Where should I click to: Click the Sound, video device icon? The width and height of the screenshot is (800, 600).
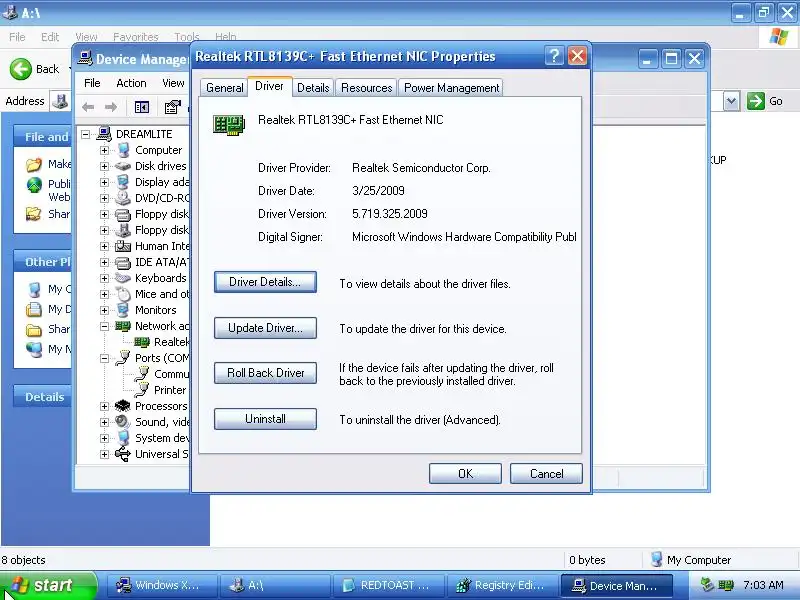(123, 422)
